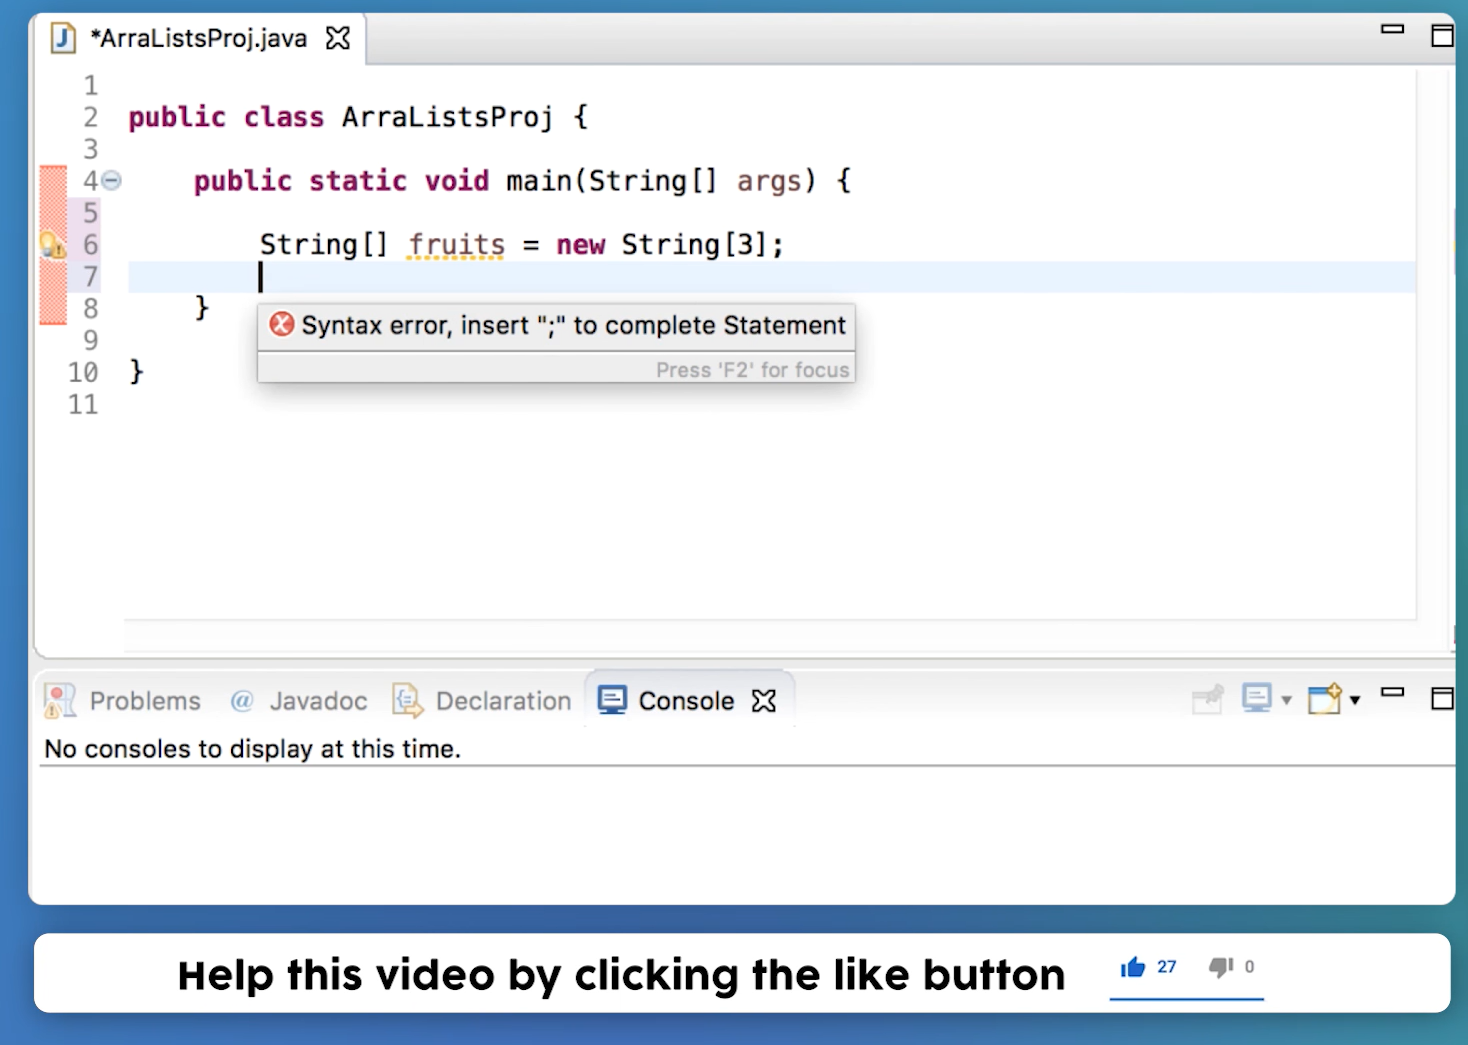Click the warning lightbulb marker on line 6

[x=52, y=245]
